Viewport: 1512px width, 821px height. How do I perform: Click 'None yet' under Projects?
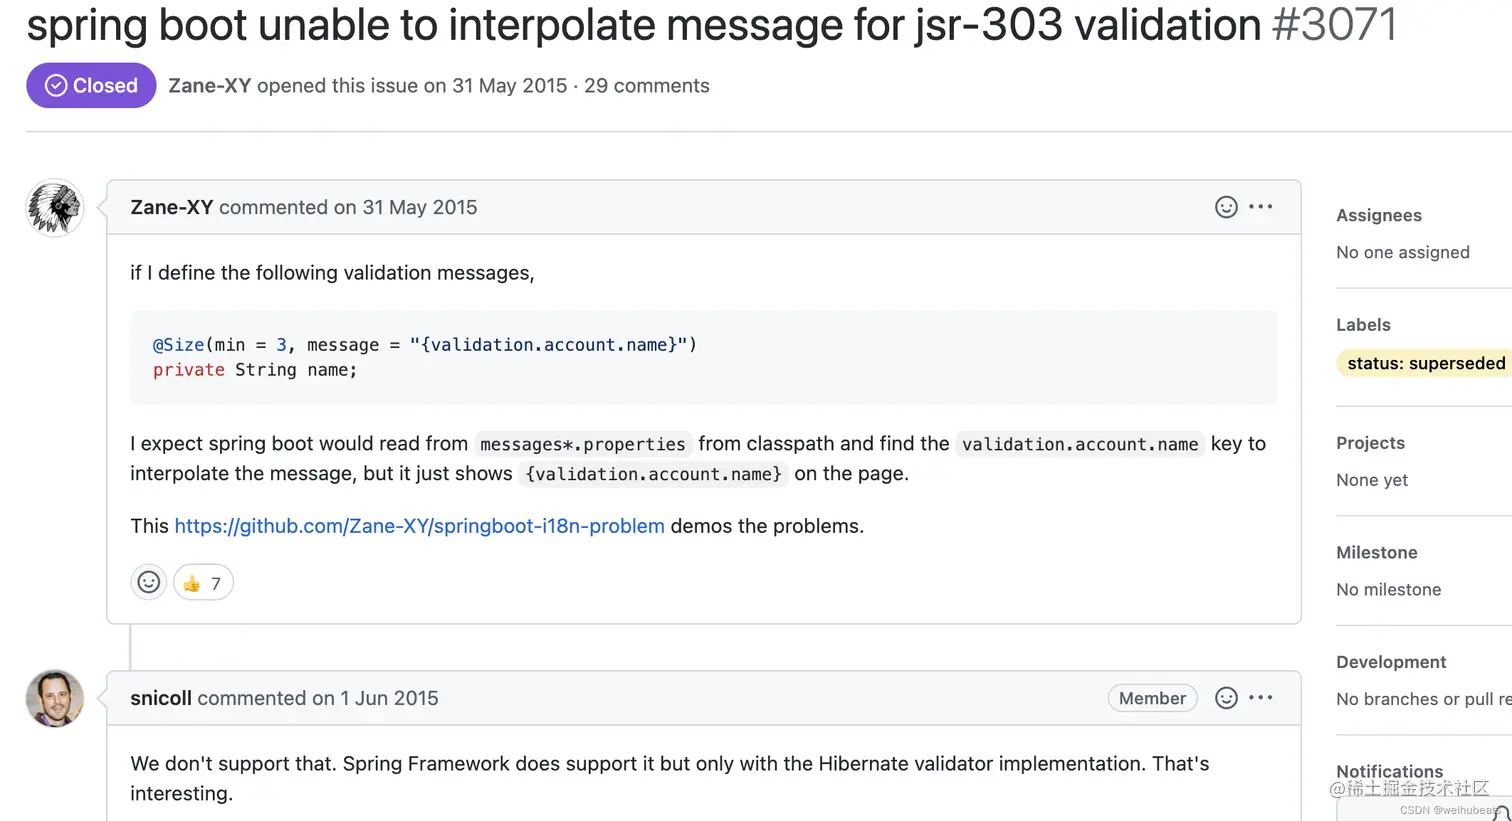click(x=1372, y=480)
